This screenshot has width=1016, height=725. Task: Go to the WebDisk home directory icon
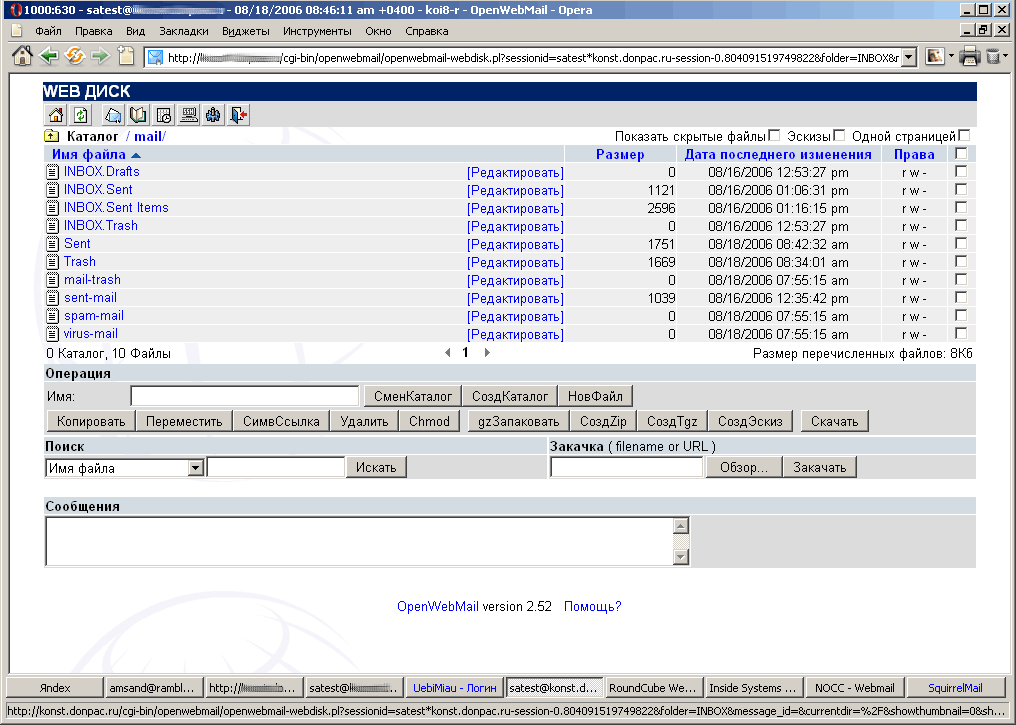coord(56,115)
